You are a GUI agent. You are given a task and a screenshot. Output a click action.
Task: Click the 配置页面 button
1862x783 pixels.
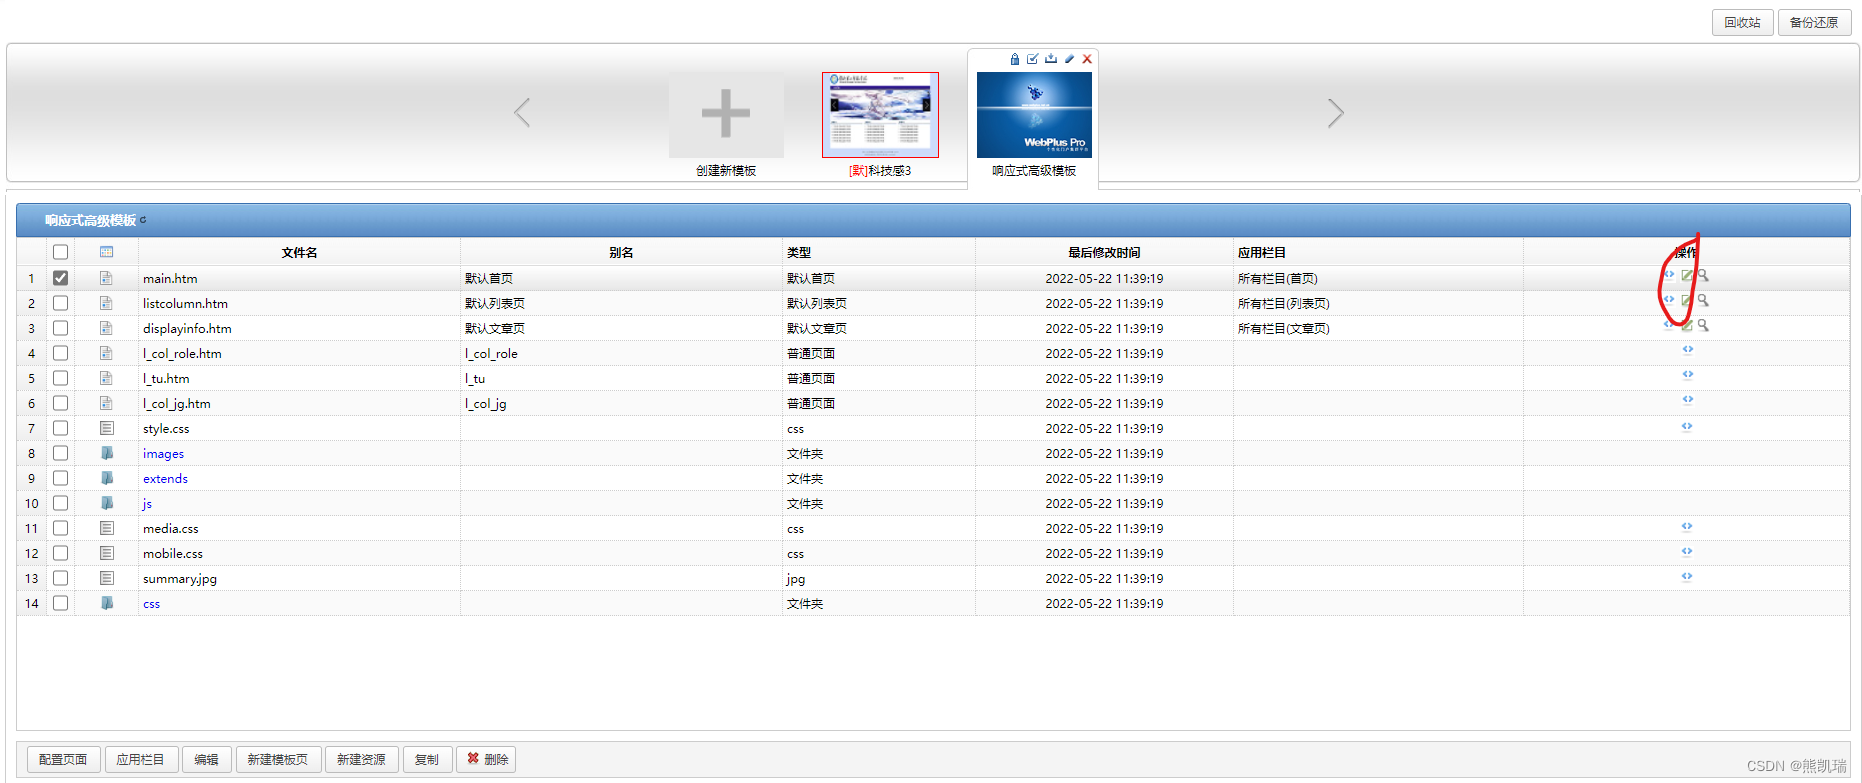pos(63,759)
